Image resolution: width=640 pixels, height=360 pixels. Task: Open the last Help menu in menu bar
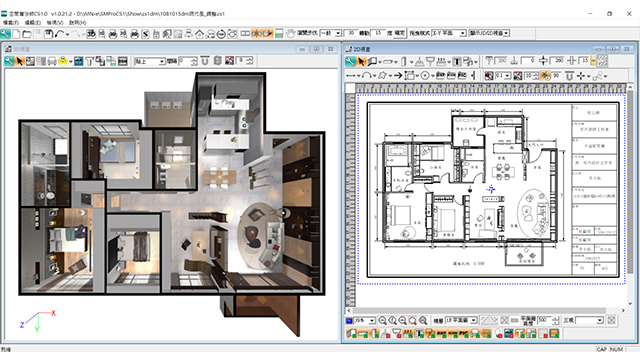coord(78,23)
